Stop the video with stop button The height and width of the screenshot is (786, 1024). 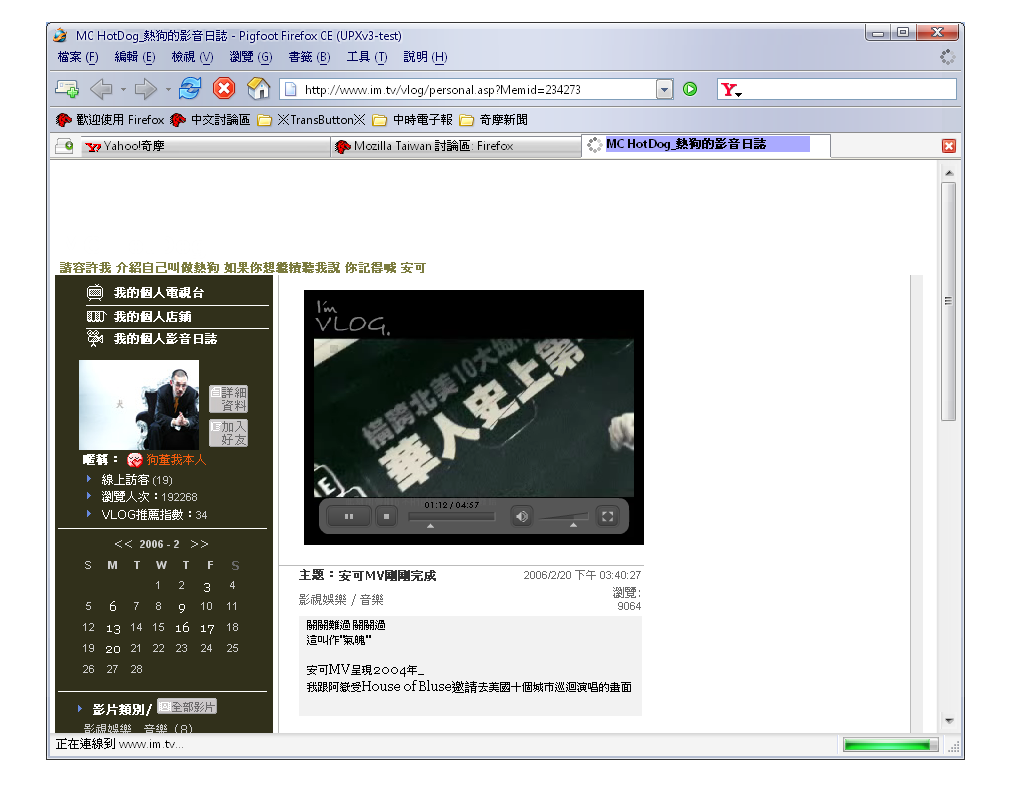pos(386,516)
